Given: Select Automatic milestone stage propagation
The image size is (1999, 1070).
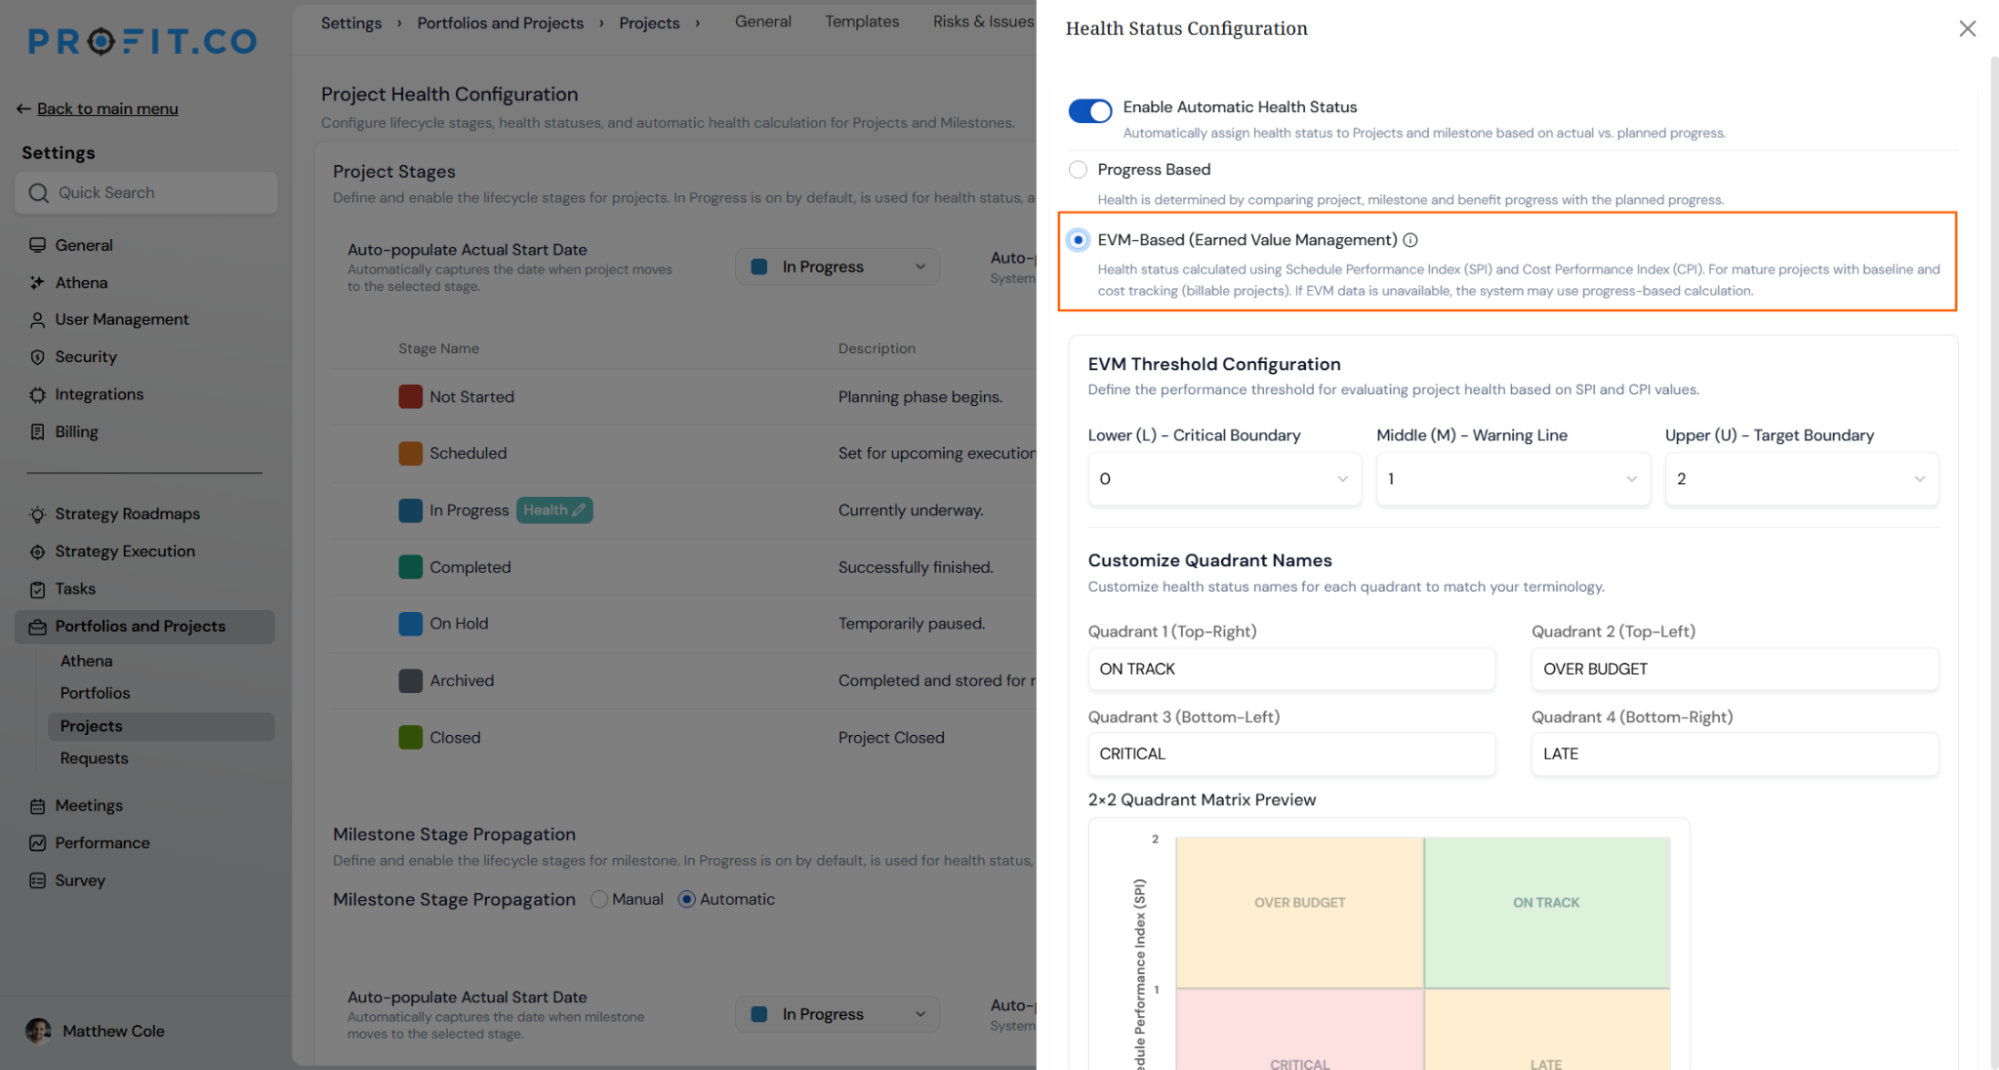Looking at the screenshot, I should point(686,899).
